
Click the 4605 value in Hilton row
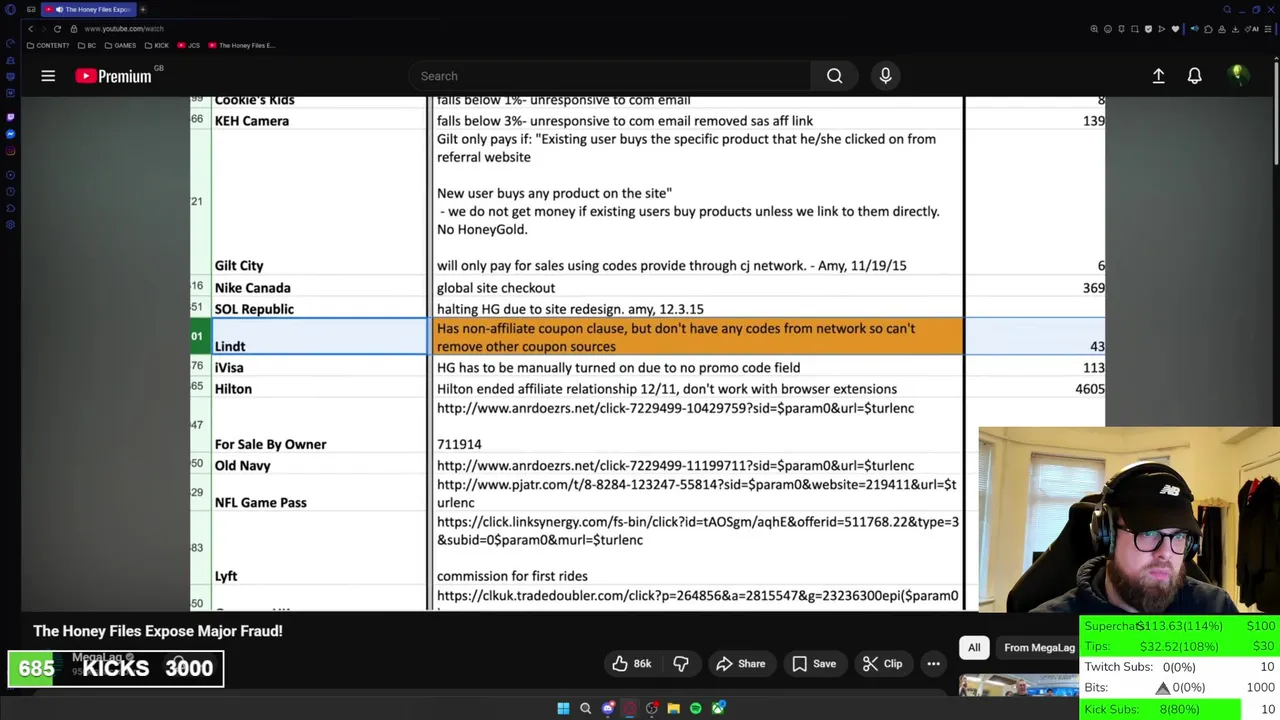click(1090, 389)
